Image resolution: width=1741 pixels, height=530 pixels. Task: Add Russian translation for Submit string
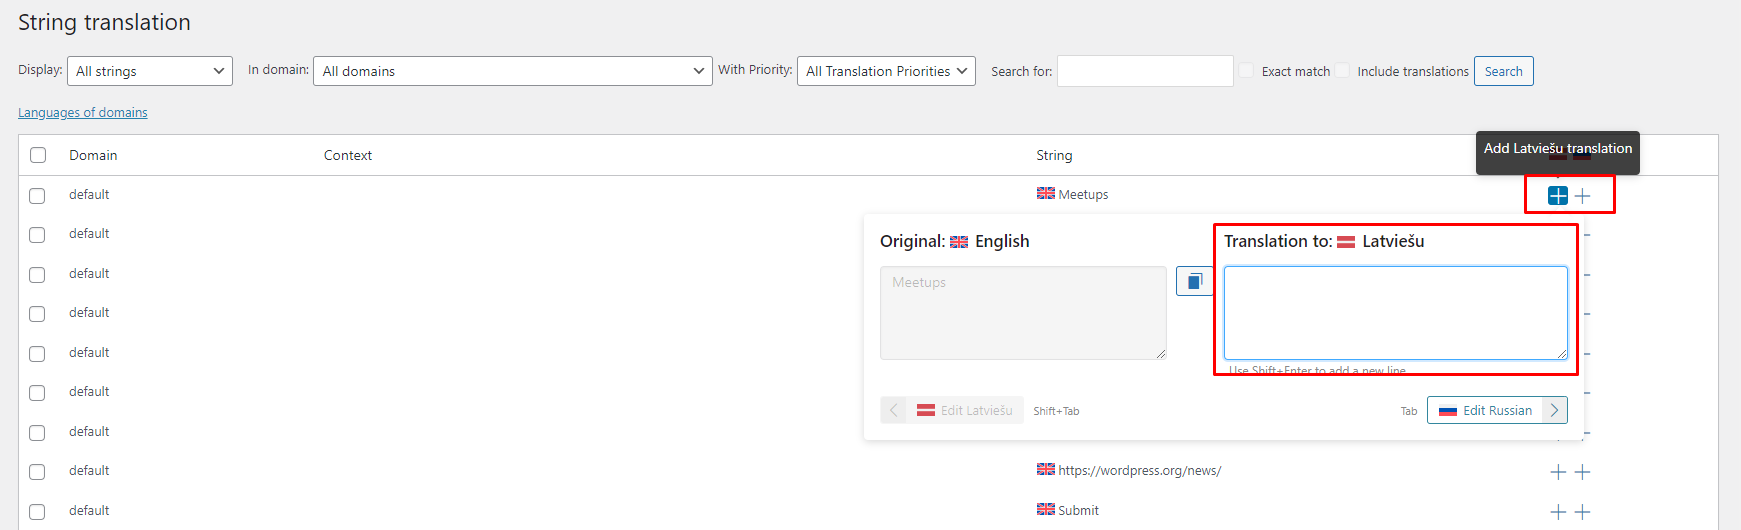tap(1582, 512)
